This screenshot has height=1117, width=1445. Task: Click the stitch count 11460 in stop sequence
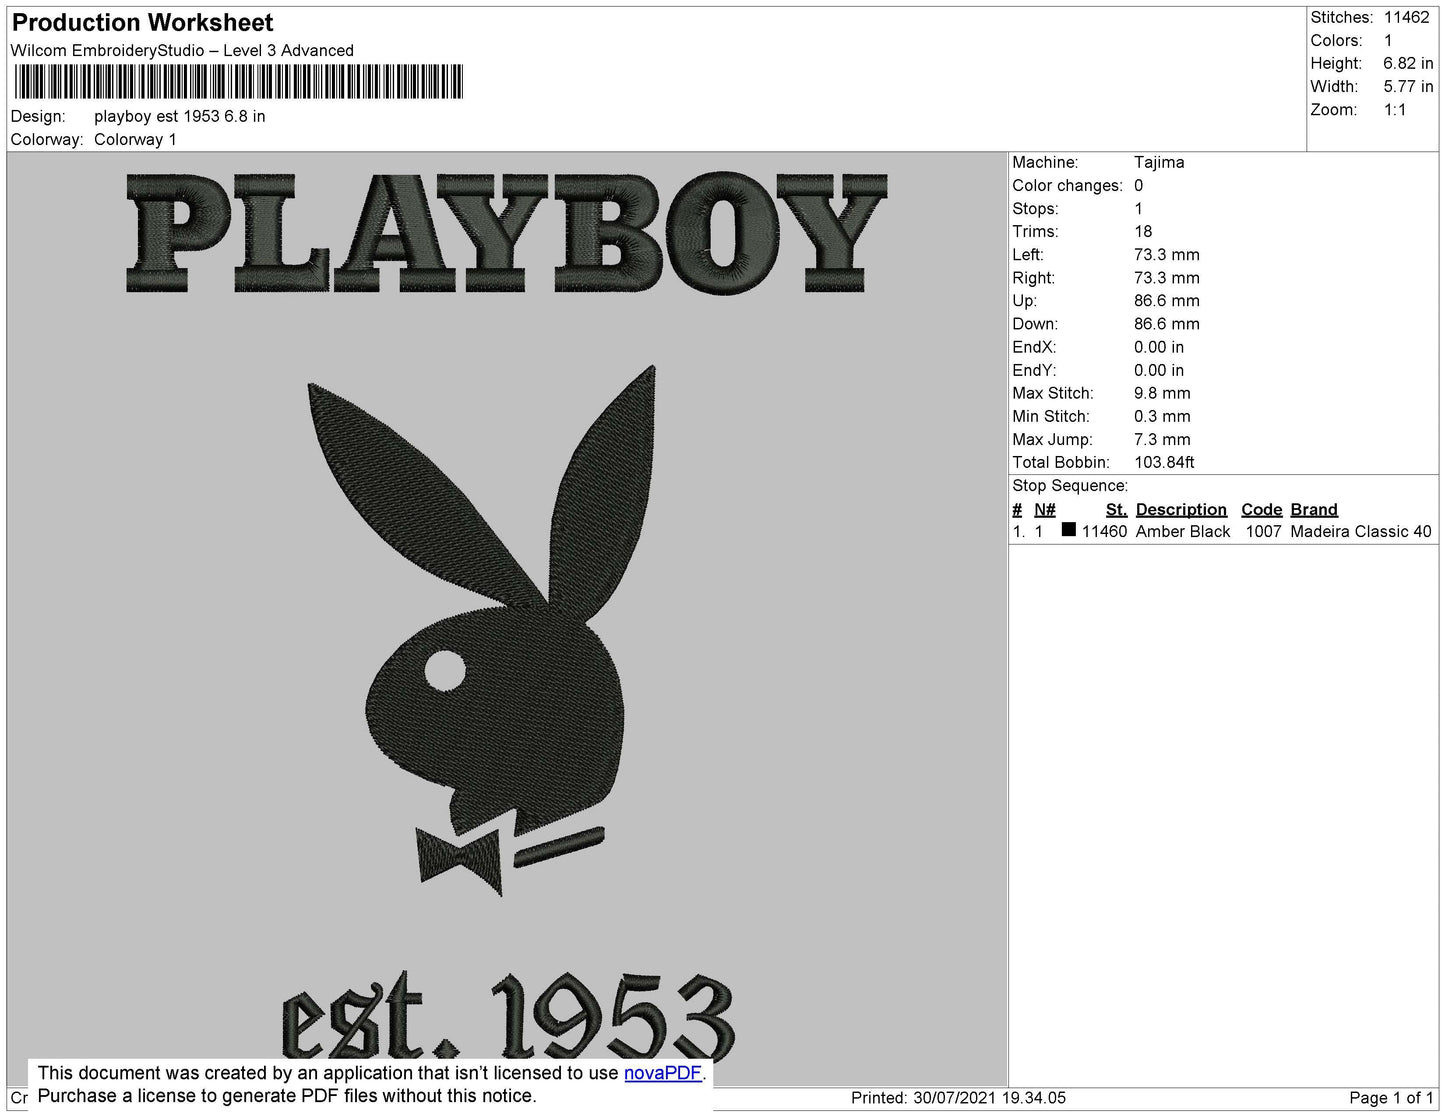coord(1104,531)
